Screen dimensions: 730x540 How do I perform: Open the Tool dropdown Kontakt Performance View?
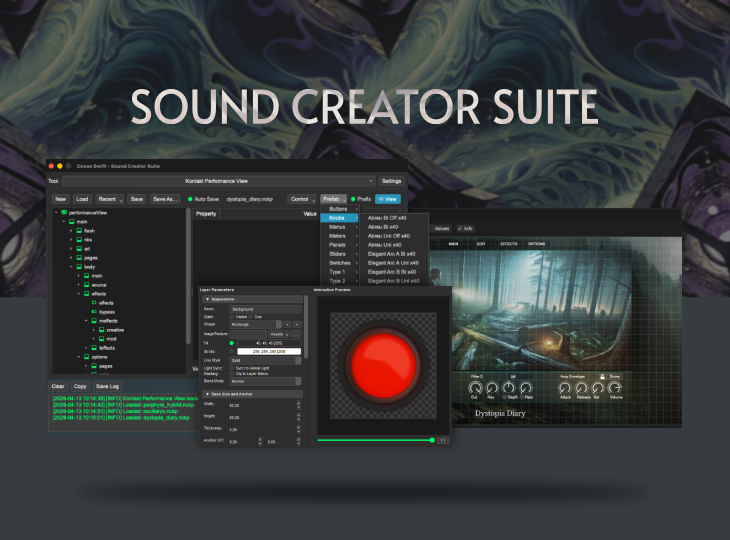pyautogui.click(x=219, y=181)
